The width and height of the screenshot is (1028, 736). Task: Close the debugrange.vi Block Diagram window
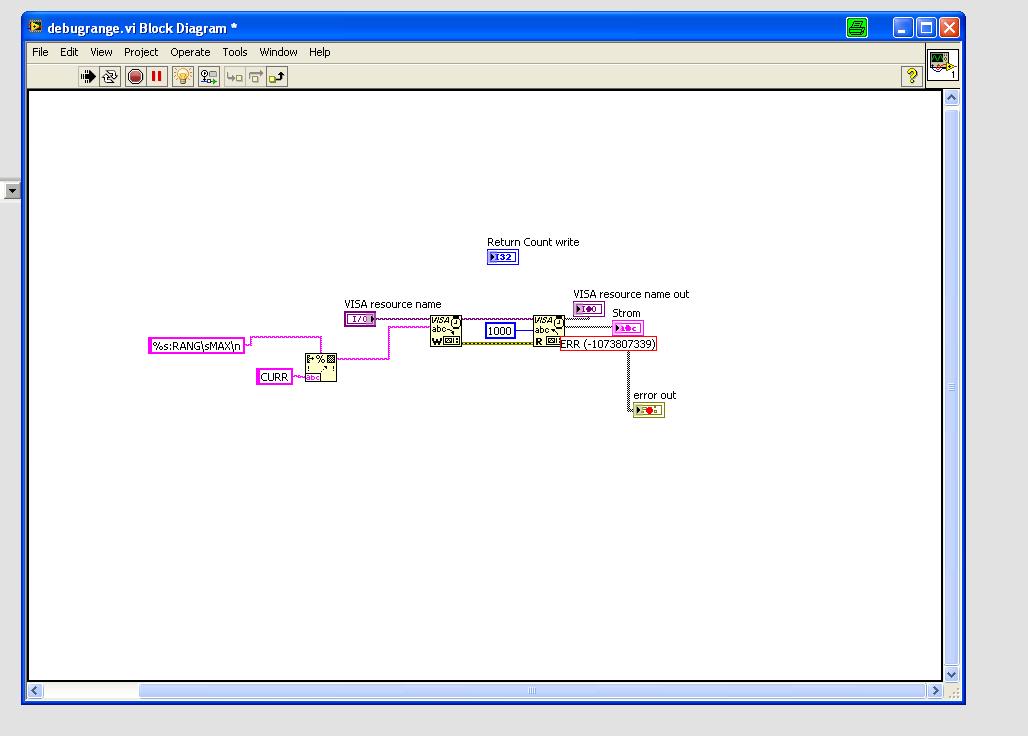[x=949, y=28]
